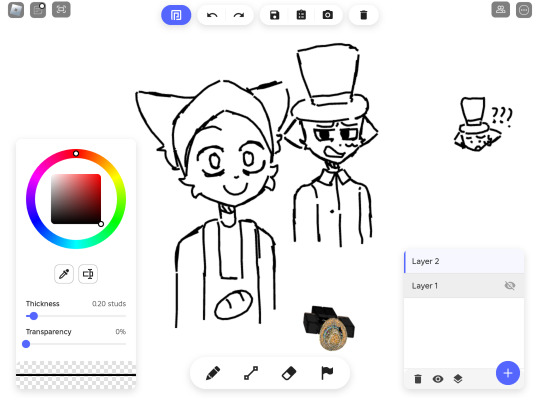The height and width of the screenshot is (405, 540).
Task: Click the text input color icon
Action: [x=88, y=274]
